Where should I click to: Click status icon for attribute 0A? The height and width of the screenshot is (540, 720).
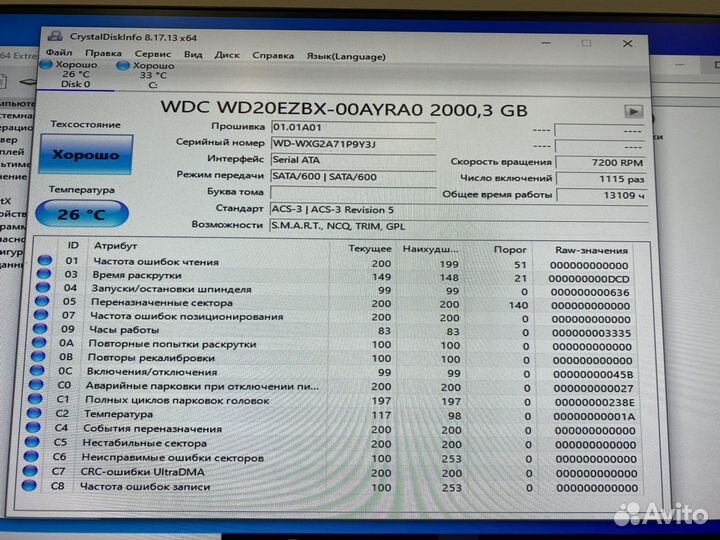tap(39, 342)
